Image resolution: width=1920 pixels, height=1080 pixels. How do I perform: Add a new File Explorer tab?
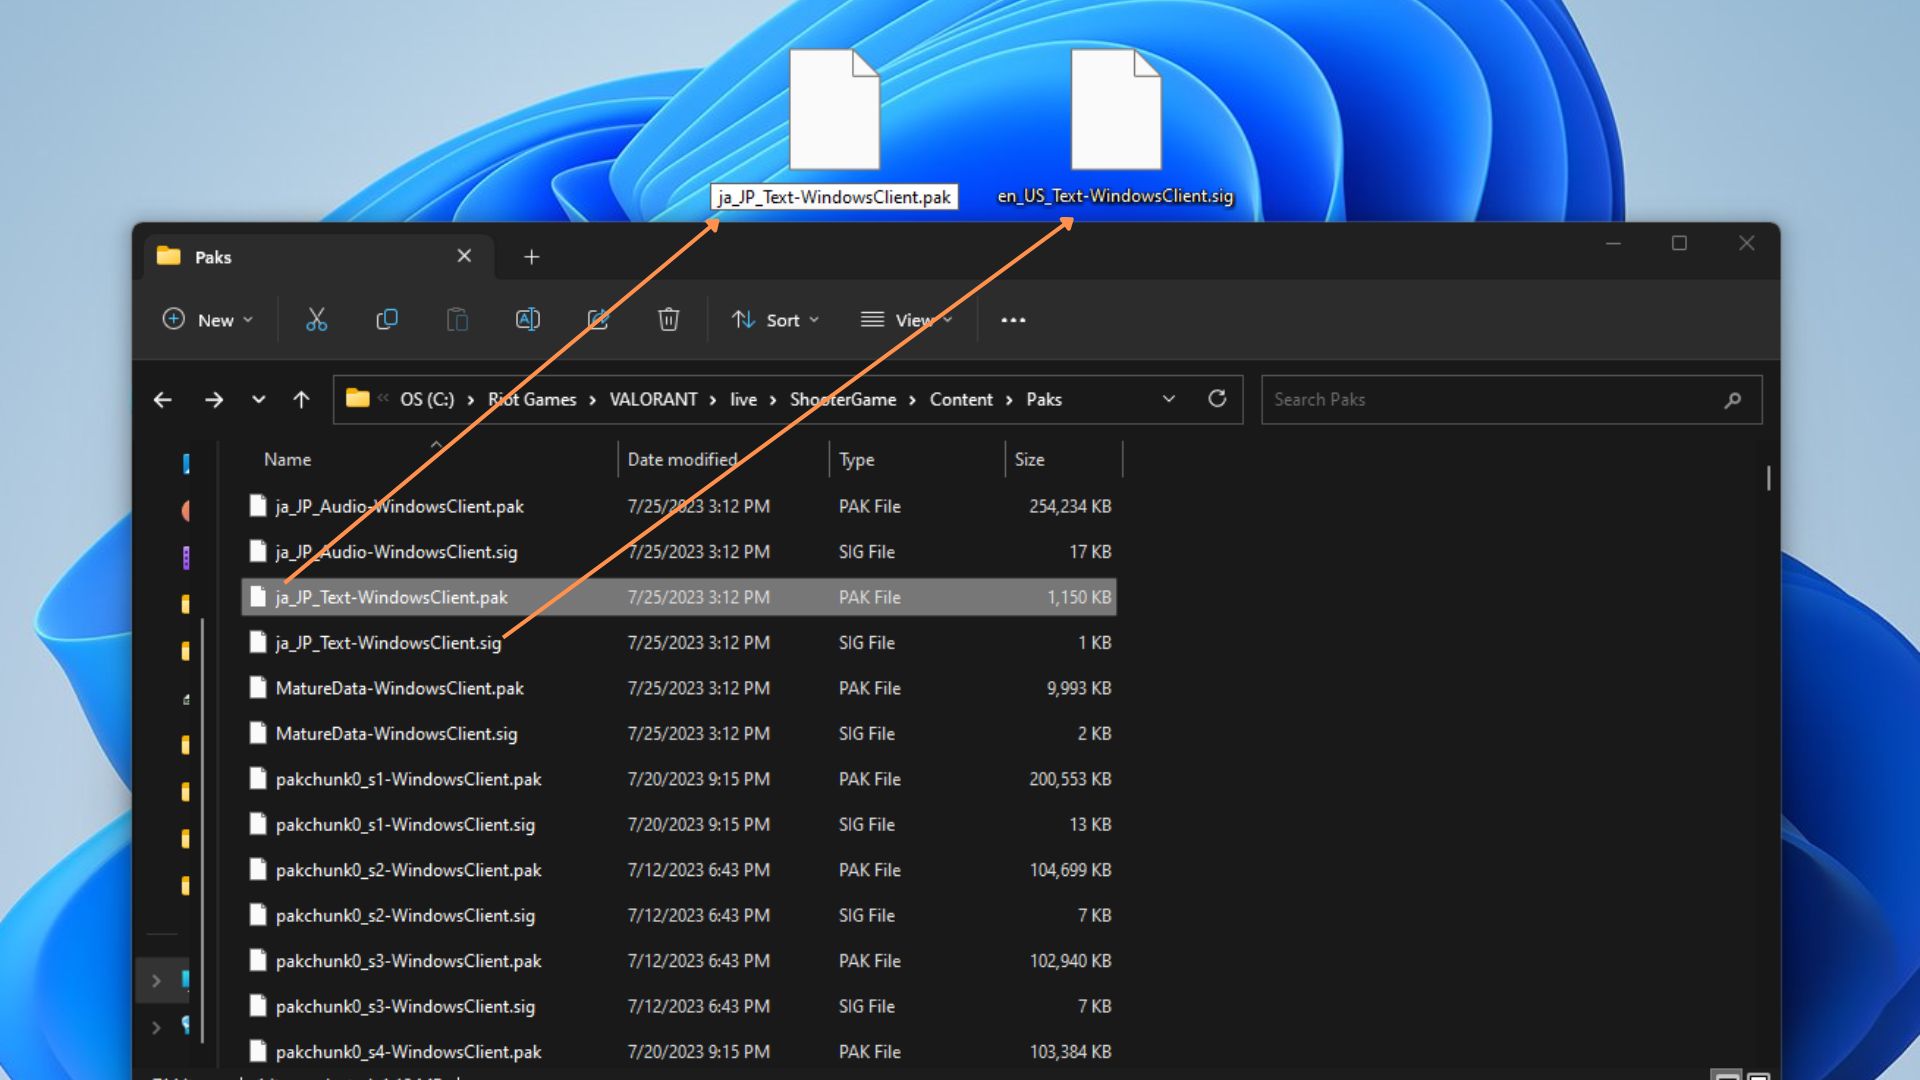coord(532,257)
